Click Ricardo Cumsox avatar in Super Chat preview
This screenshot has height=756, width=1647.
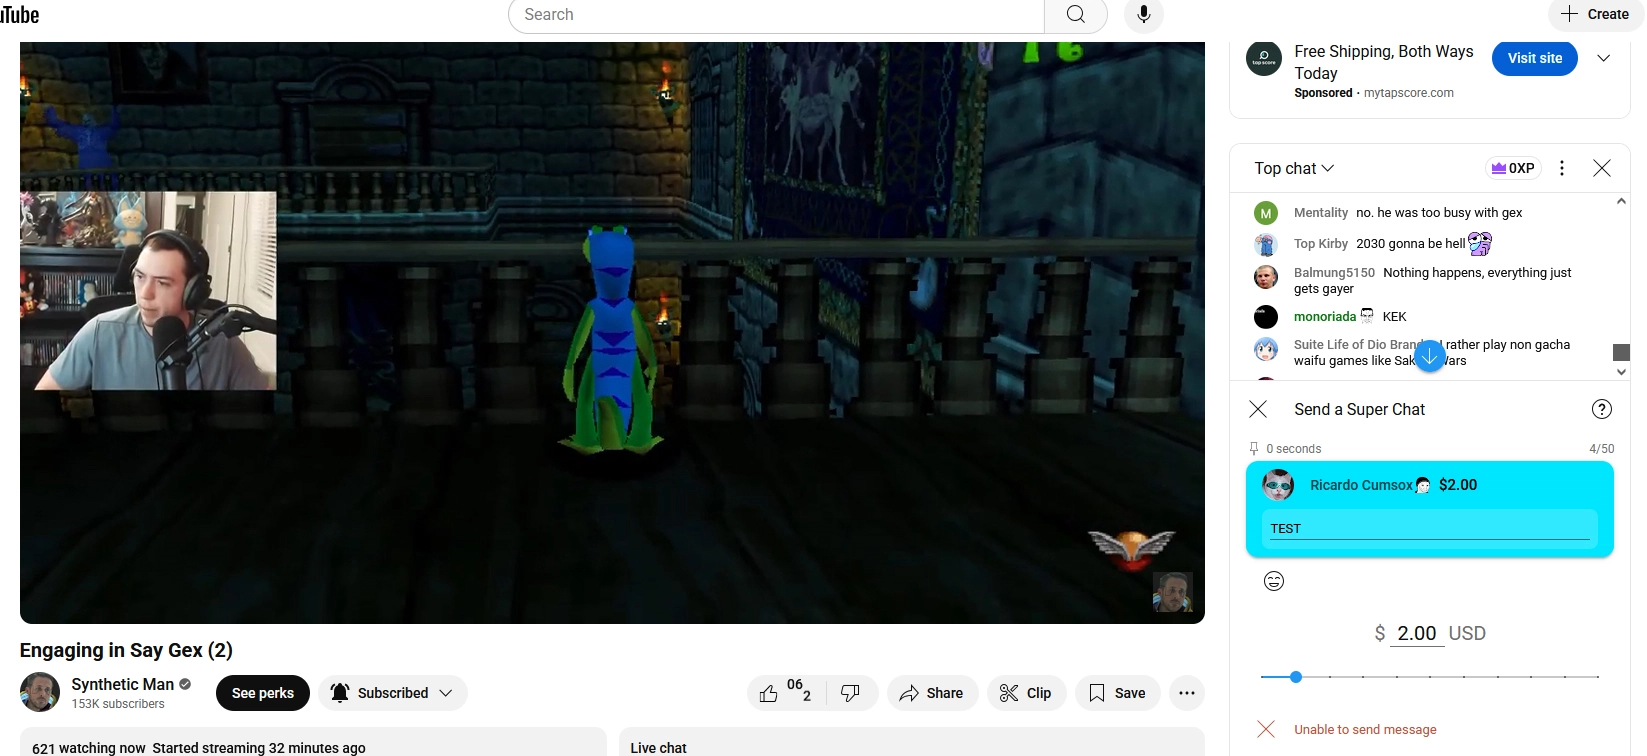(1278, 486)
